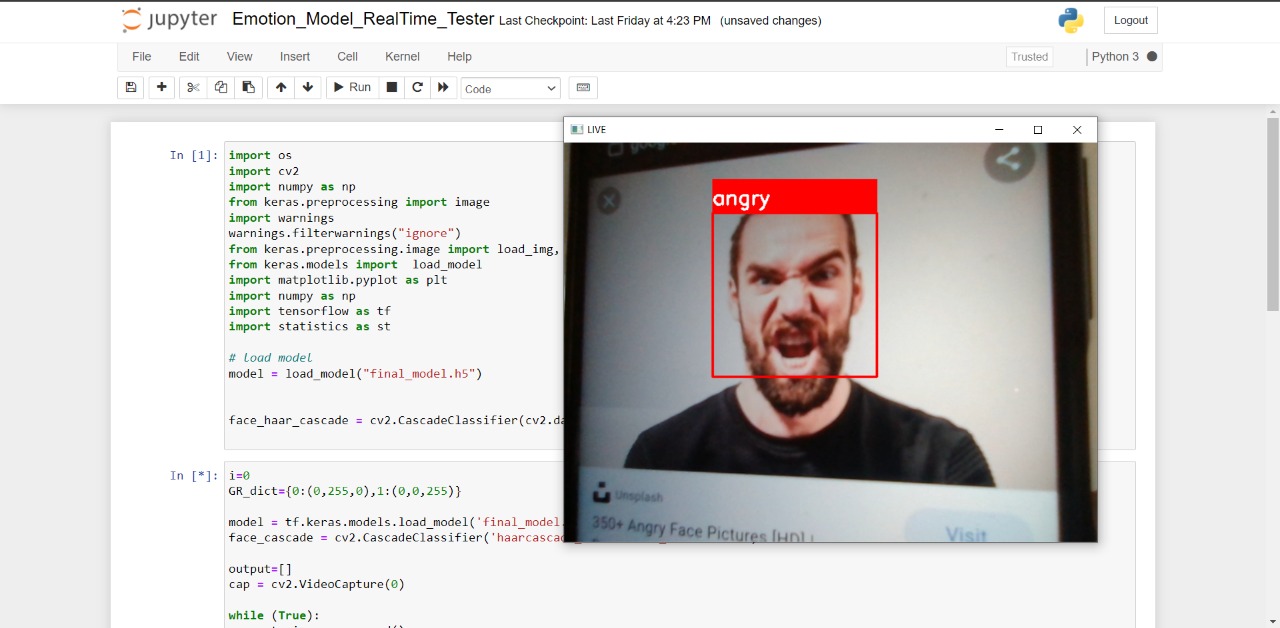Open the Cell menu
This screenshot has height=628, width=1280.
pos(347,57)
